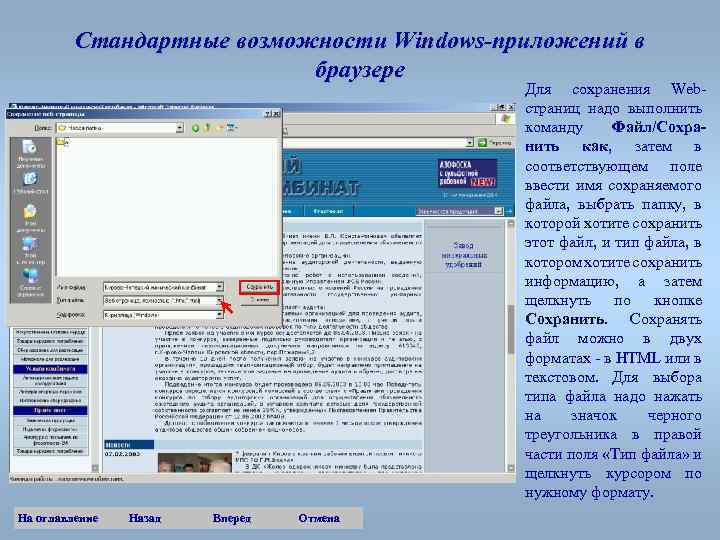The image size is (720, 540).
Task: Open My Documents place in save dialog sidebar
Action: click(31, 218)
